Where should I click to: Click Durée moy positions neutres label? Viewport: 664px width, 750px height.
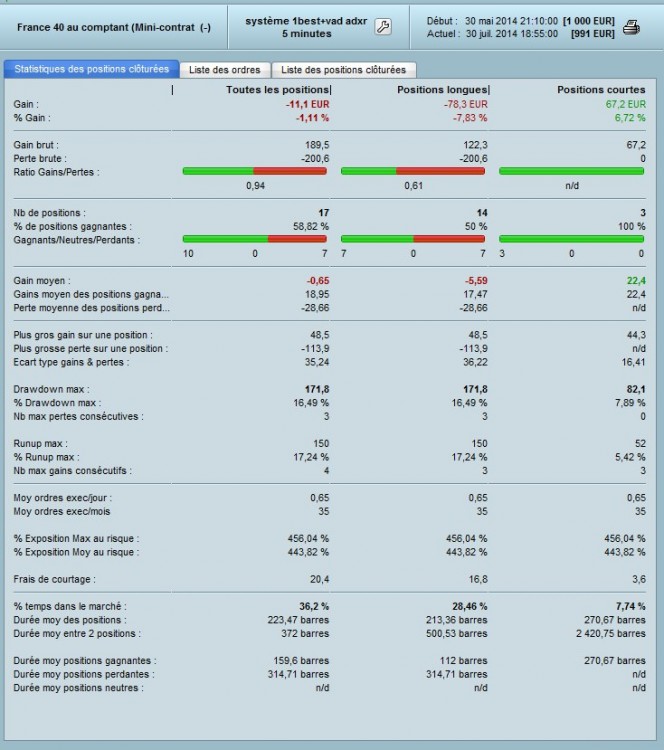(x=78, y=688)
